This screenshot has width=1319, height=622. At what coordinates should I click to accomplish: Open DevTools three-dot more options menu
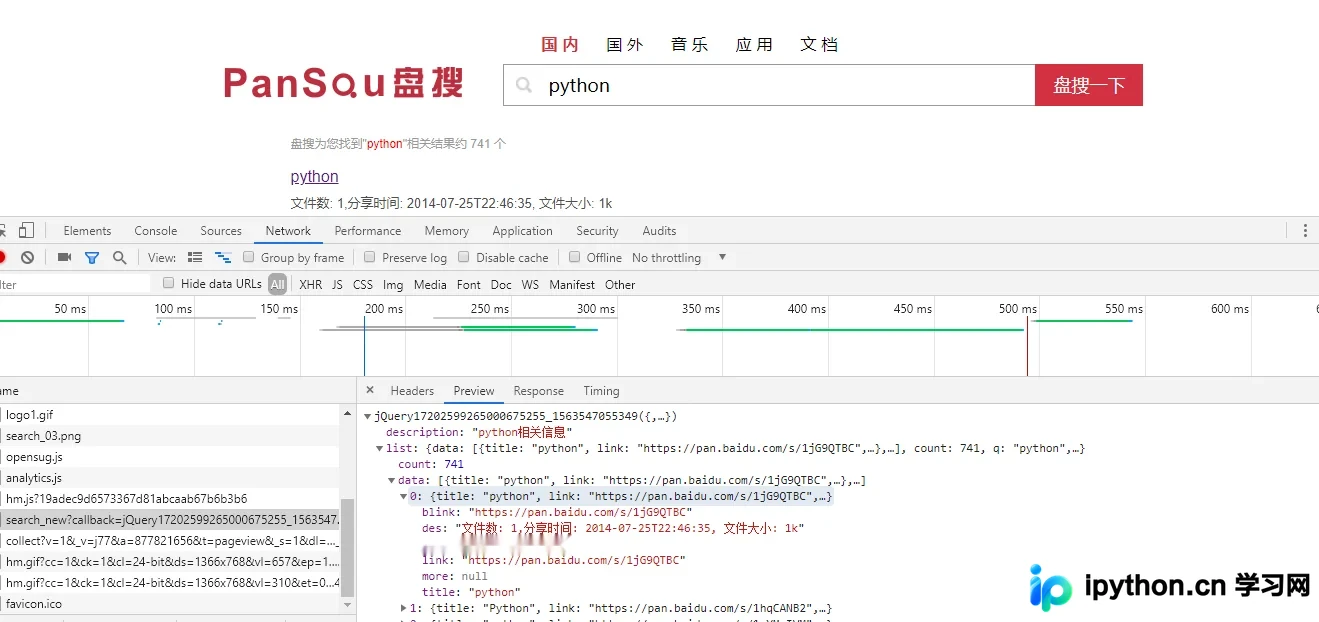1305,230
